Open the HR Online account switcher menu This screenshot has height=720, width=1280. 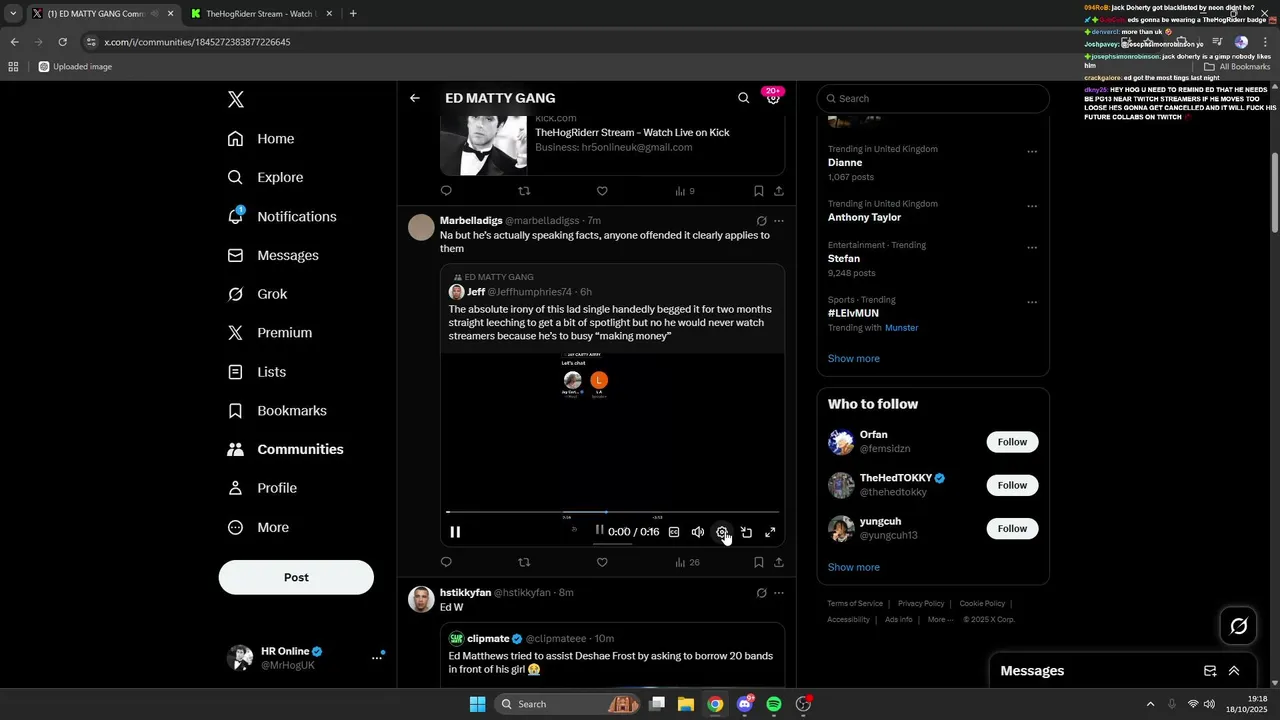[x=377, y=657]
